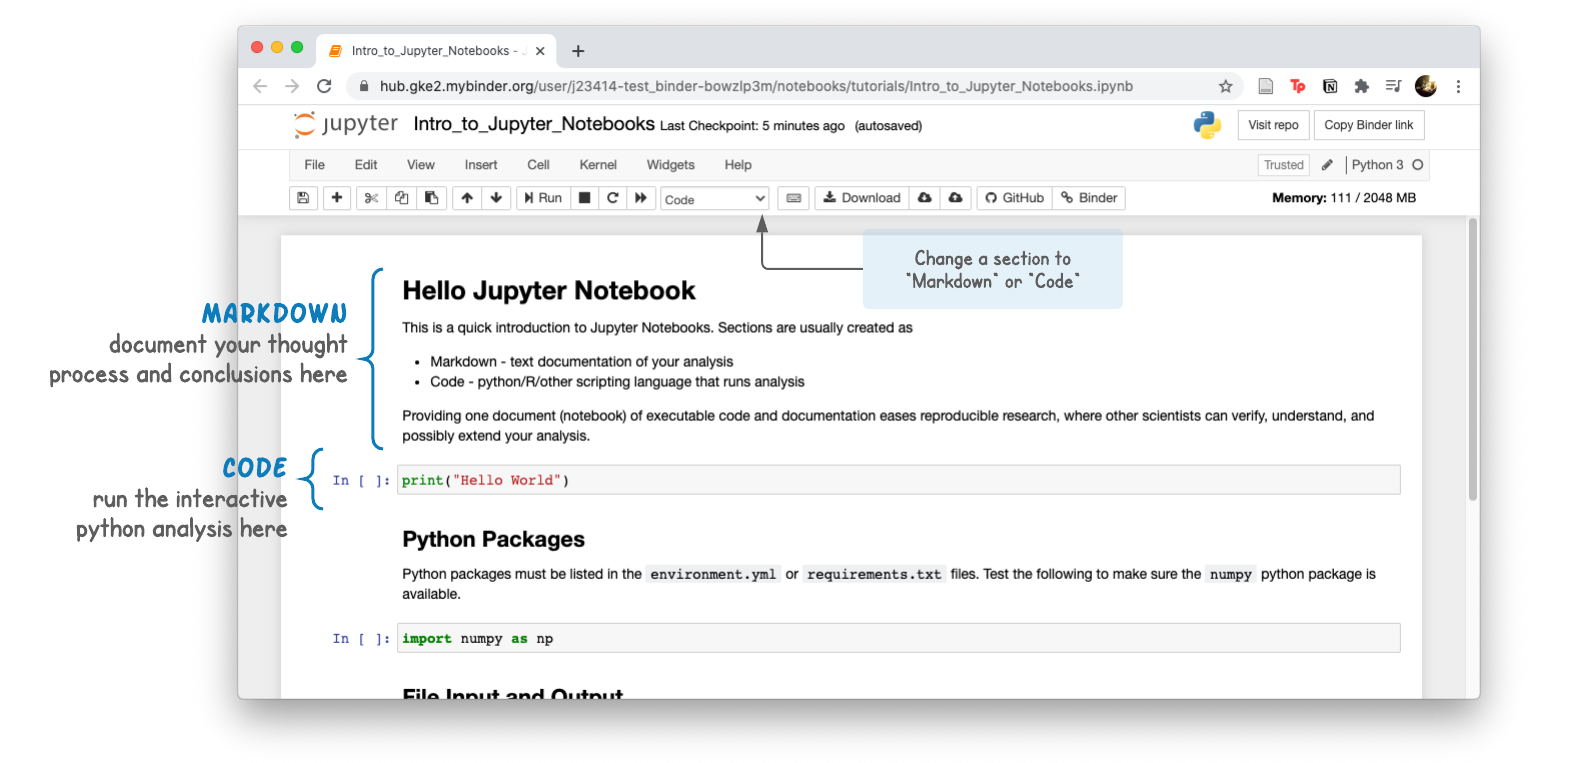Rename the notebook title Intro_to_Jupyter_Notebooks
Image resolution: width=1576 pixels, height=763 pixels.
(x=534, y=124)
